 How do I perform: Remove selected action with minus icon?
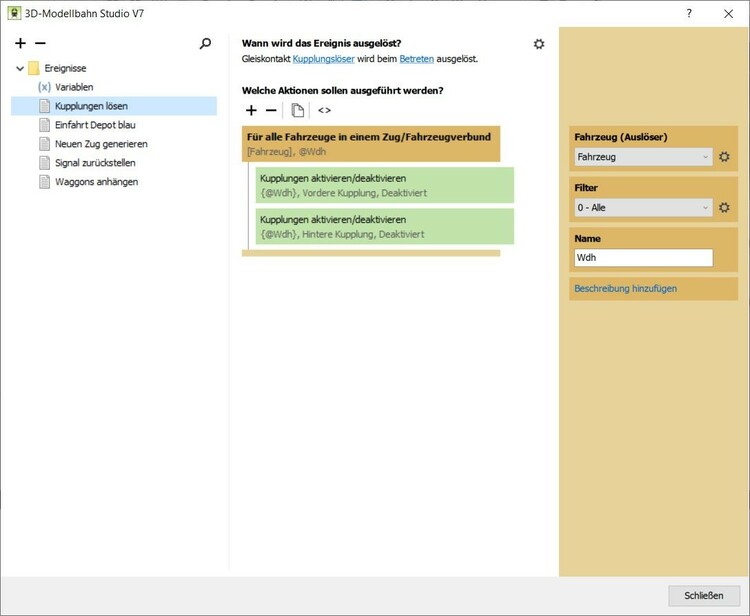click(x=271, y=110)
